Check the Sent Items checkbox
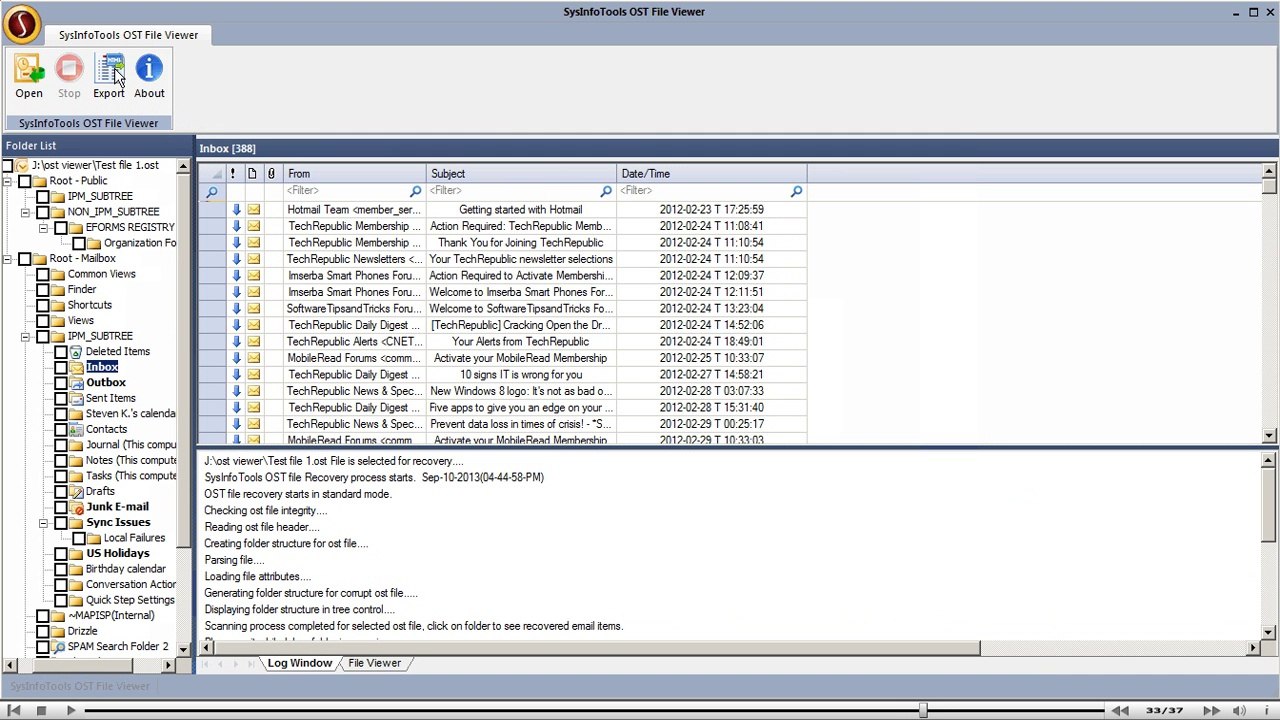1280x720 pixels. point(61,398)
